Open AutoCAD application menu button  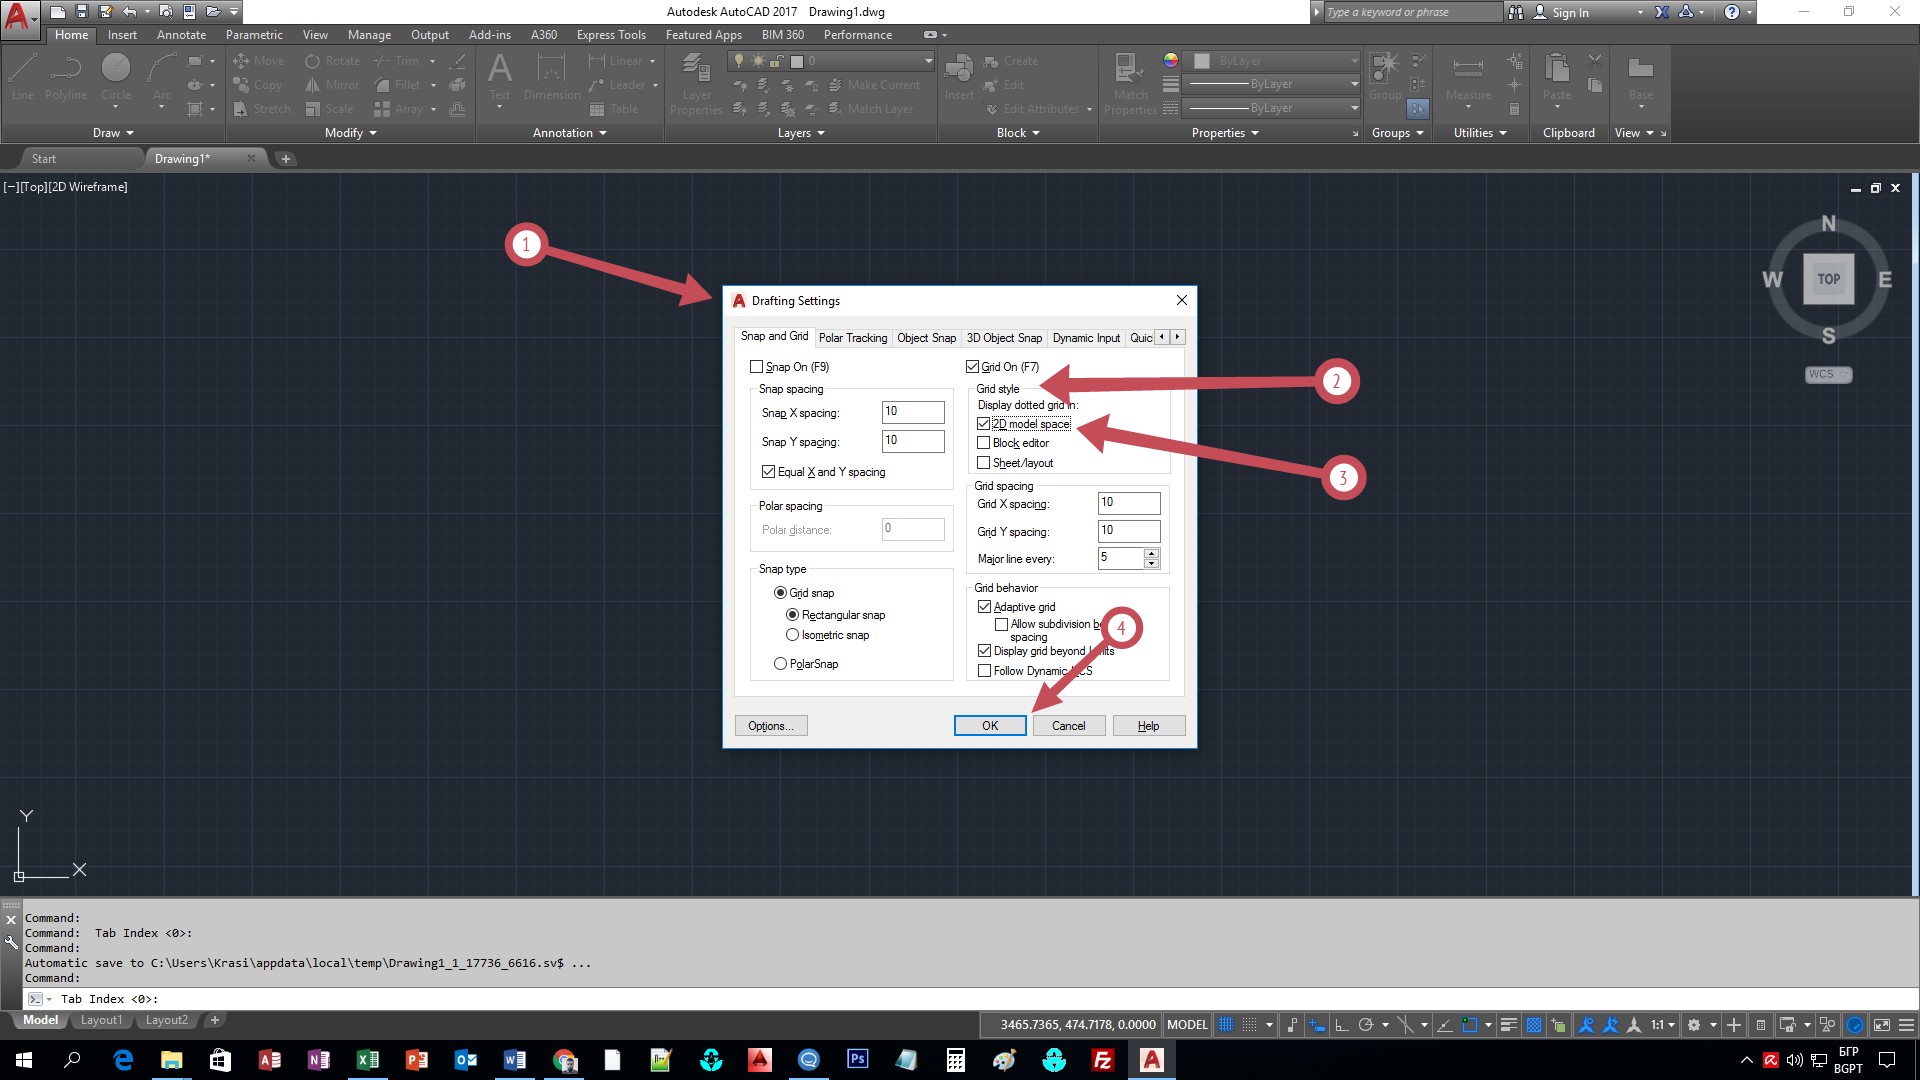19,19
